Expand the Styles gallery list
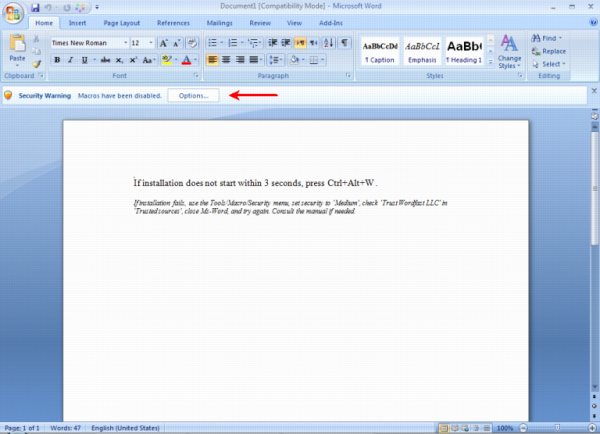 coord(490,63)
